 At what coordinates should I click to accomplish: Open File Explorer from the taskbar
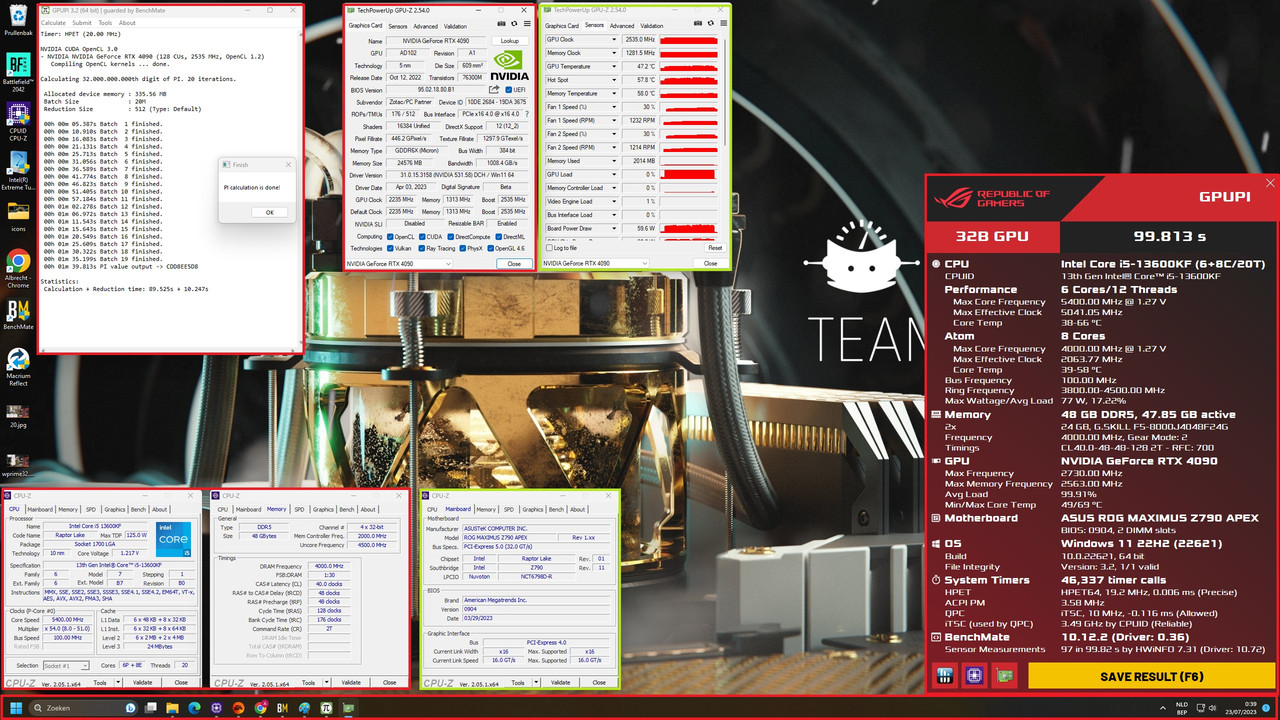point(172,708)
